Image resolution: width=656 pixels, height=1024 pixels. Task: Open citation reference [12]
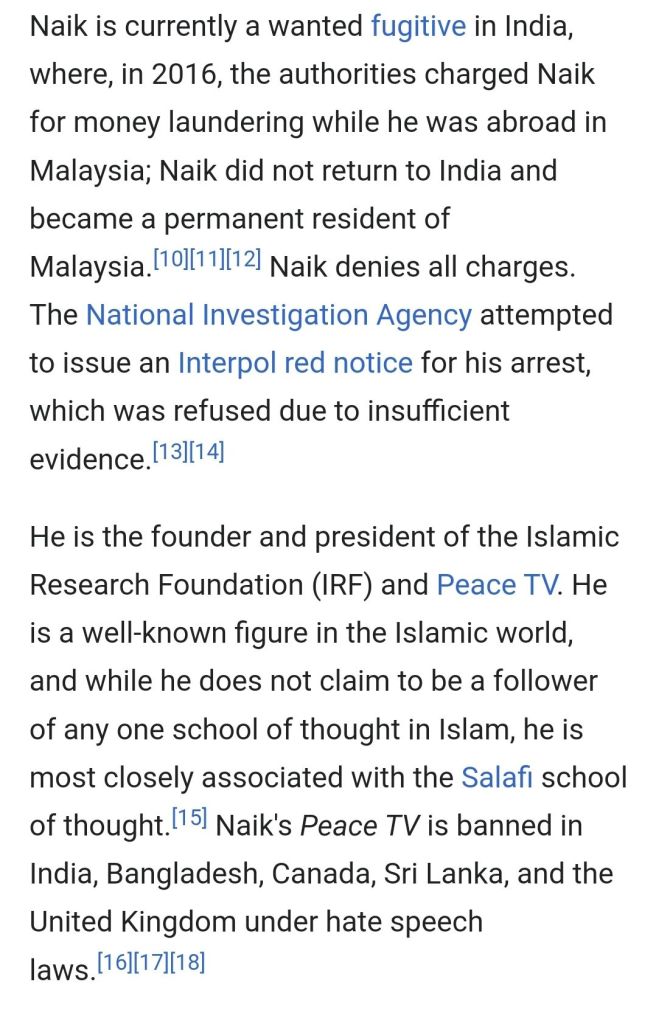pos(244,259)
